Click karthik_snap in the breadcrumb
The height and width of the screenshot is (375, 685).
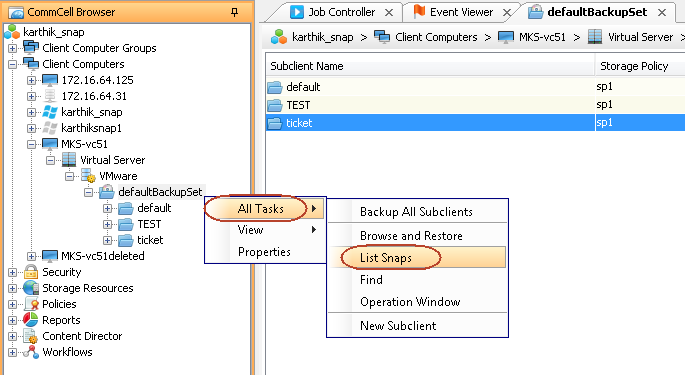322,38
